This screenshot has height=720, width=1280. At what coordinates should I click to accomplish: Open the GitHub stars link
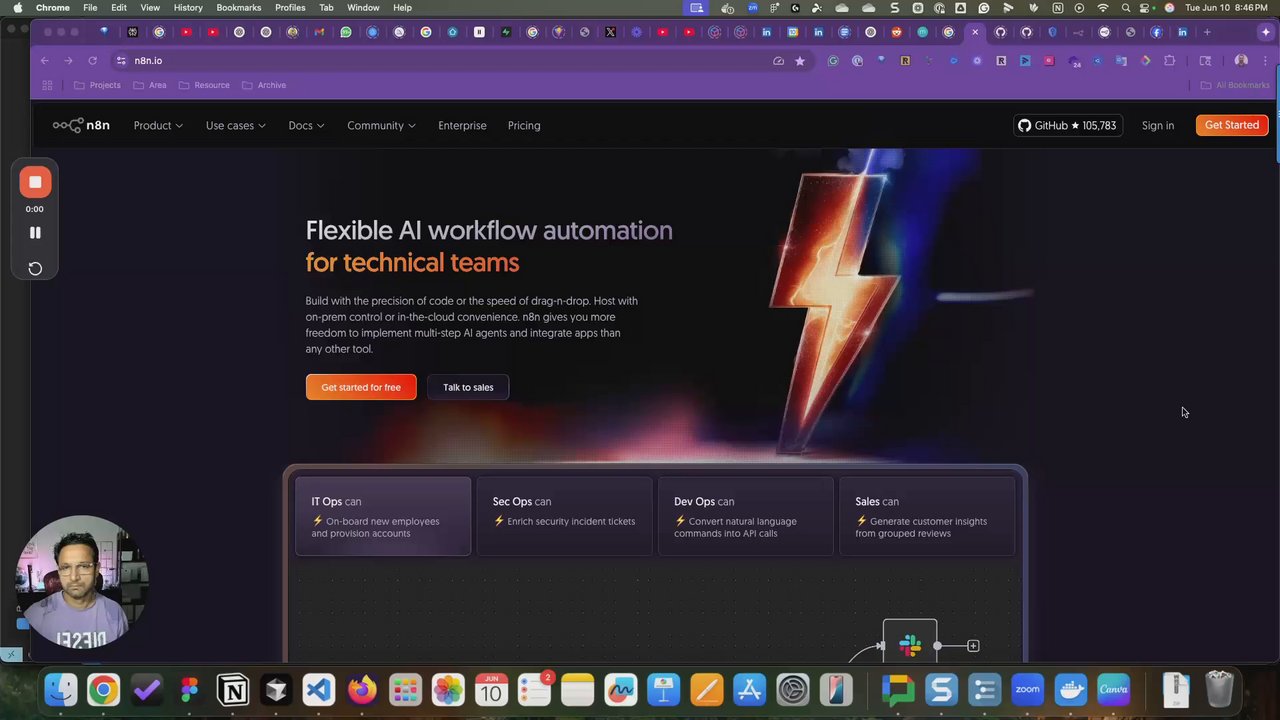click(1067, 125)
